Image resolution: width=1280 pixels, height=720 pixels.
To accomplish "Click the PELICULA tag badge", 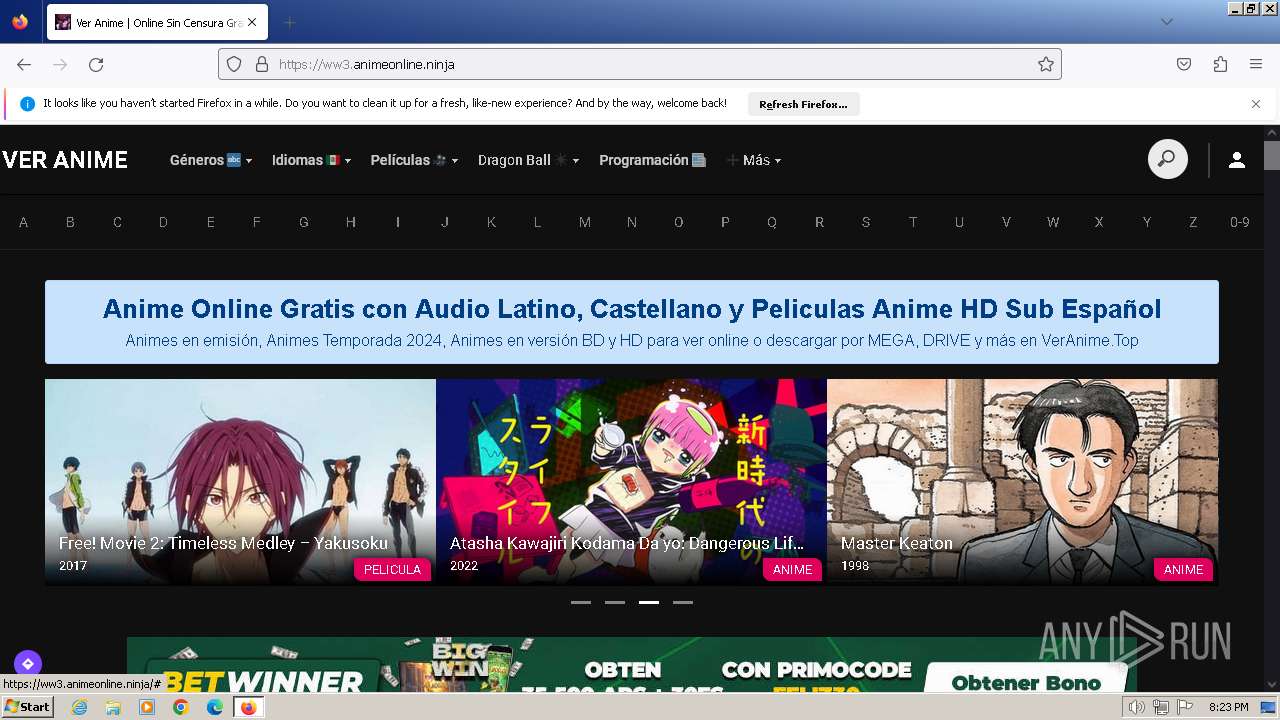I will [392, 569].
